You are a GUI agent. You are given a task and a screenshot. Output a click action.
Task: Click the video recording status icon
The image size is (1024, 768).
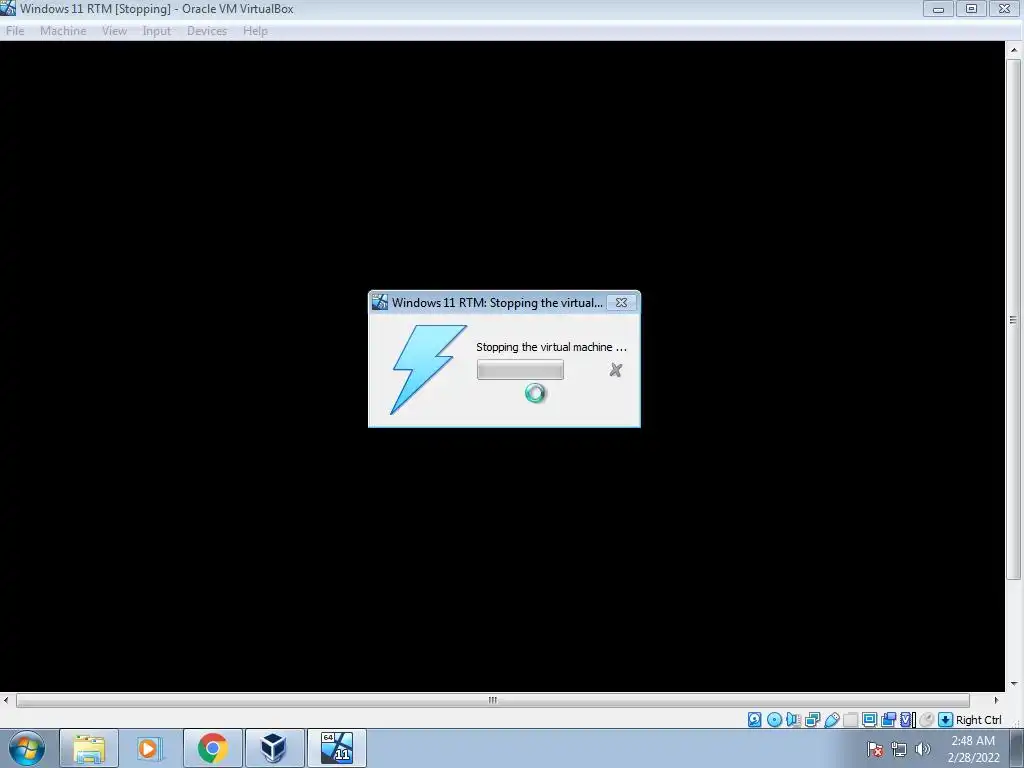coord(888,720)
